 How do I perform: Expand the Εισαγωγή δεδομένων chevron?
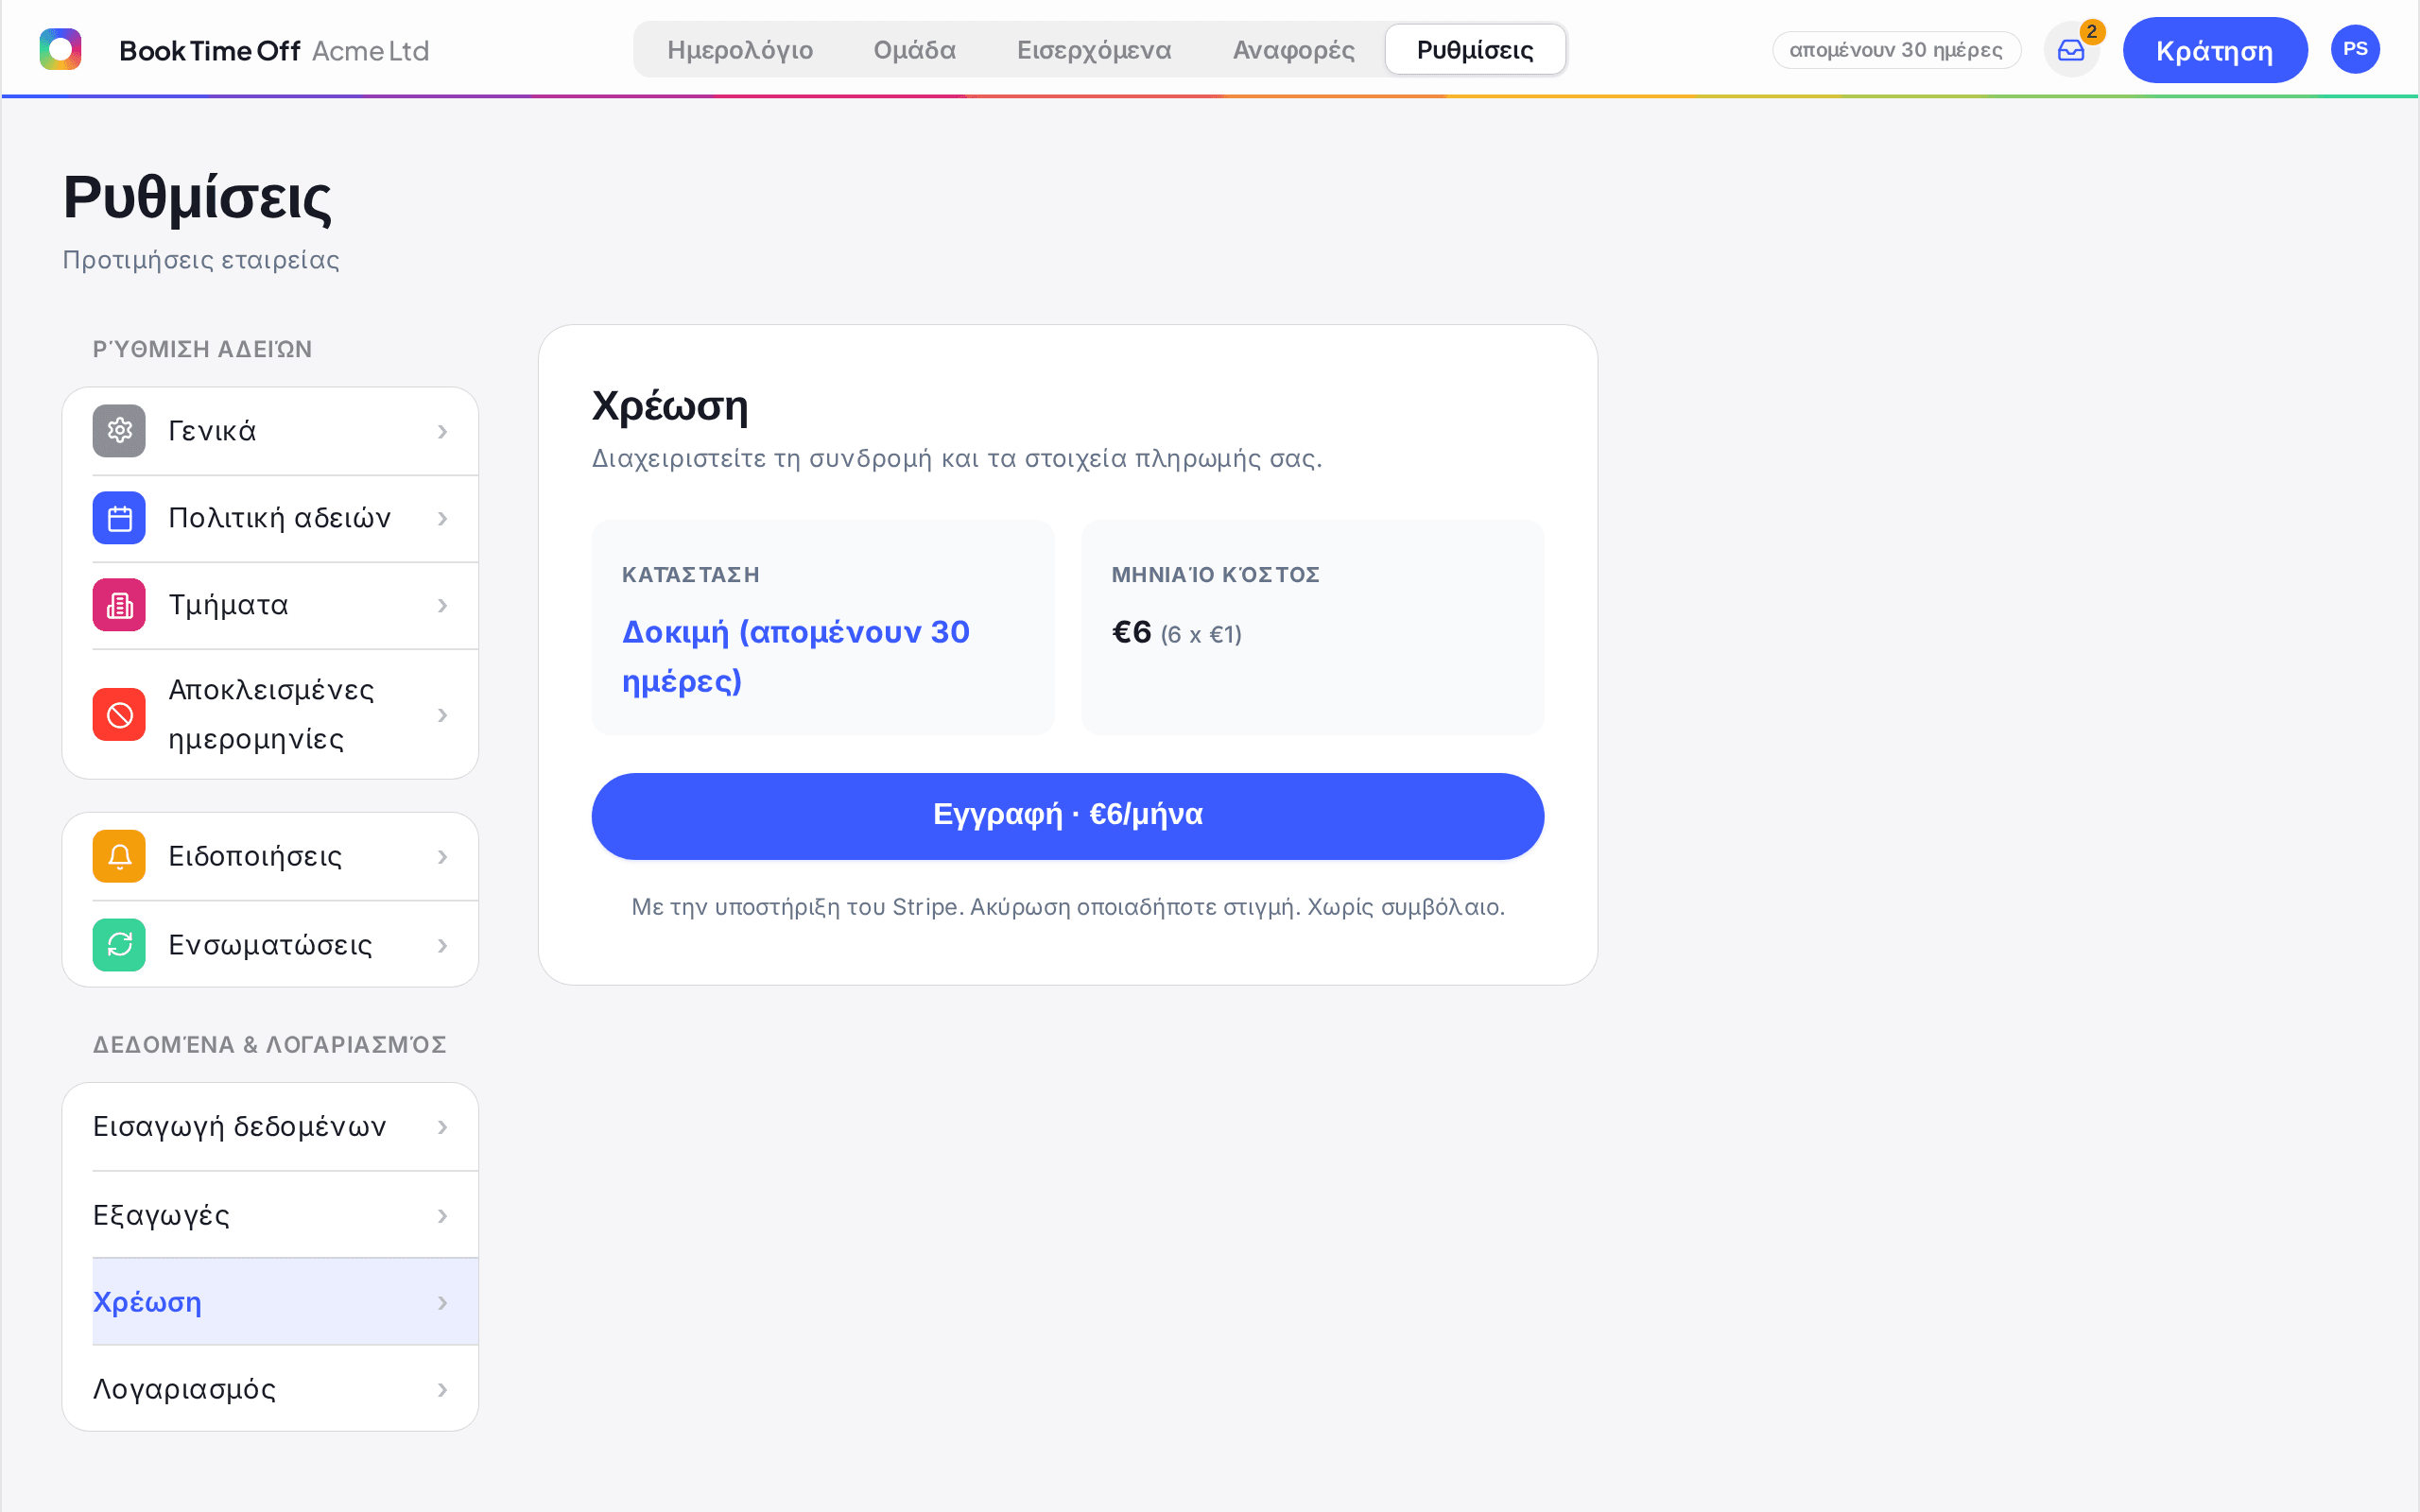pos(442,1127)
